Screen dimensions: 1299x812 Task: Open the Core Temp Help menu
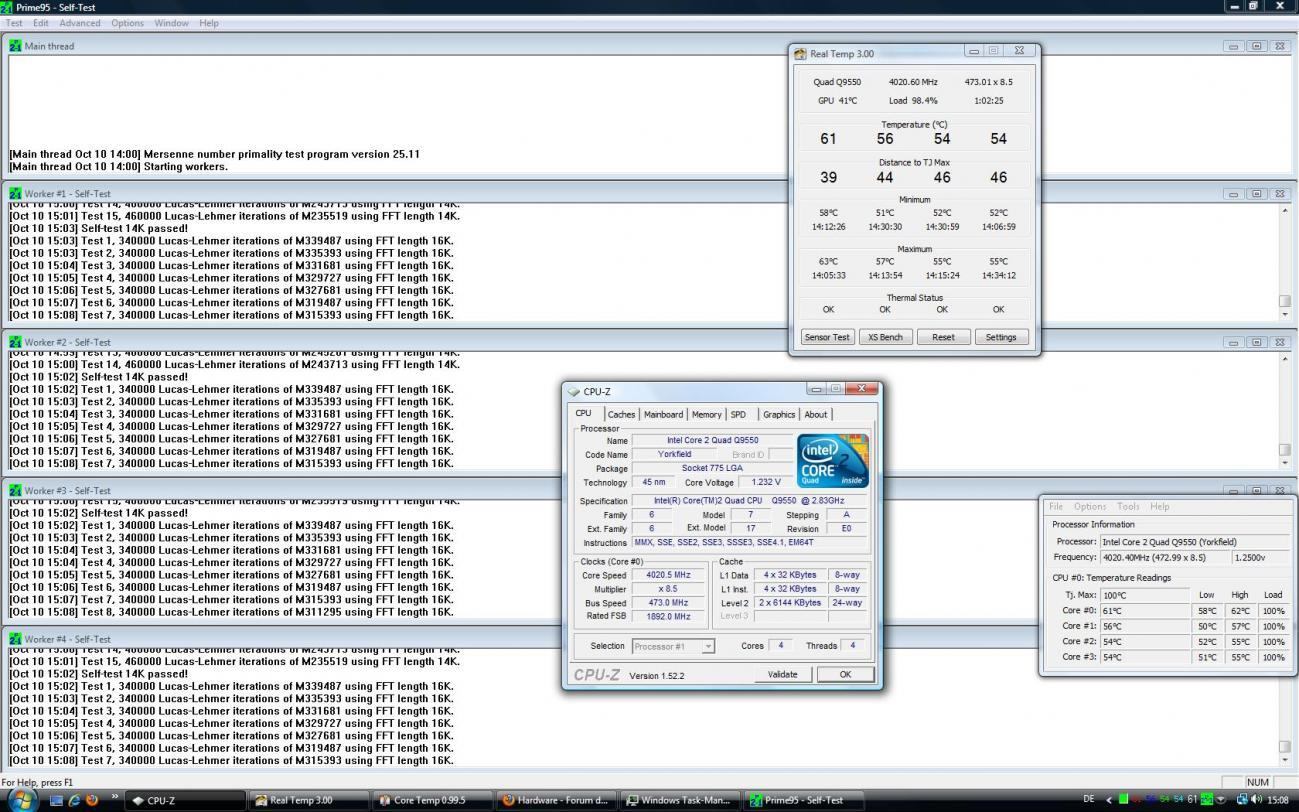point(1159,506)
